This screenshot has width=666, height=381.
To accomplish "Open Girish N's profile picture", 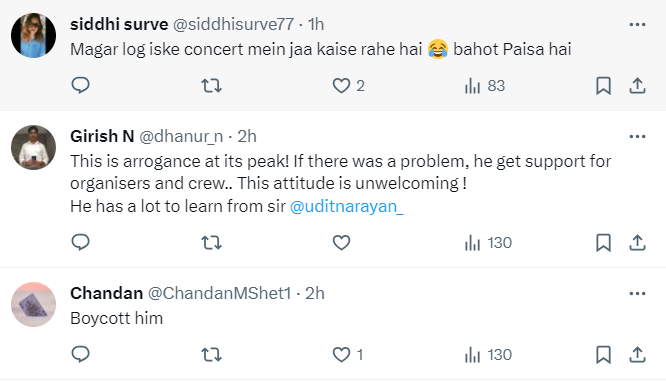I will pos(34,147).
